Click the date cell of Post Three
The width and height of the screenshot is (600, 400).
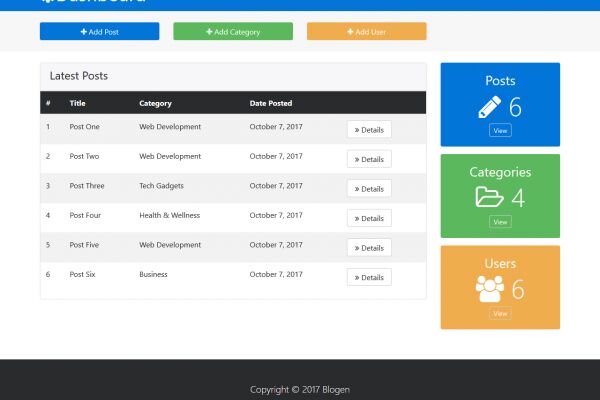pos(276,186)
